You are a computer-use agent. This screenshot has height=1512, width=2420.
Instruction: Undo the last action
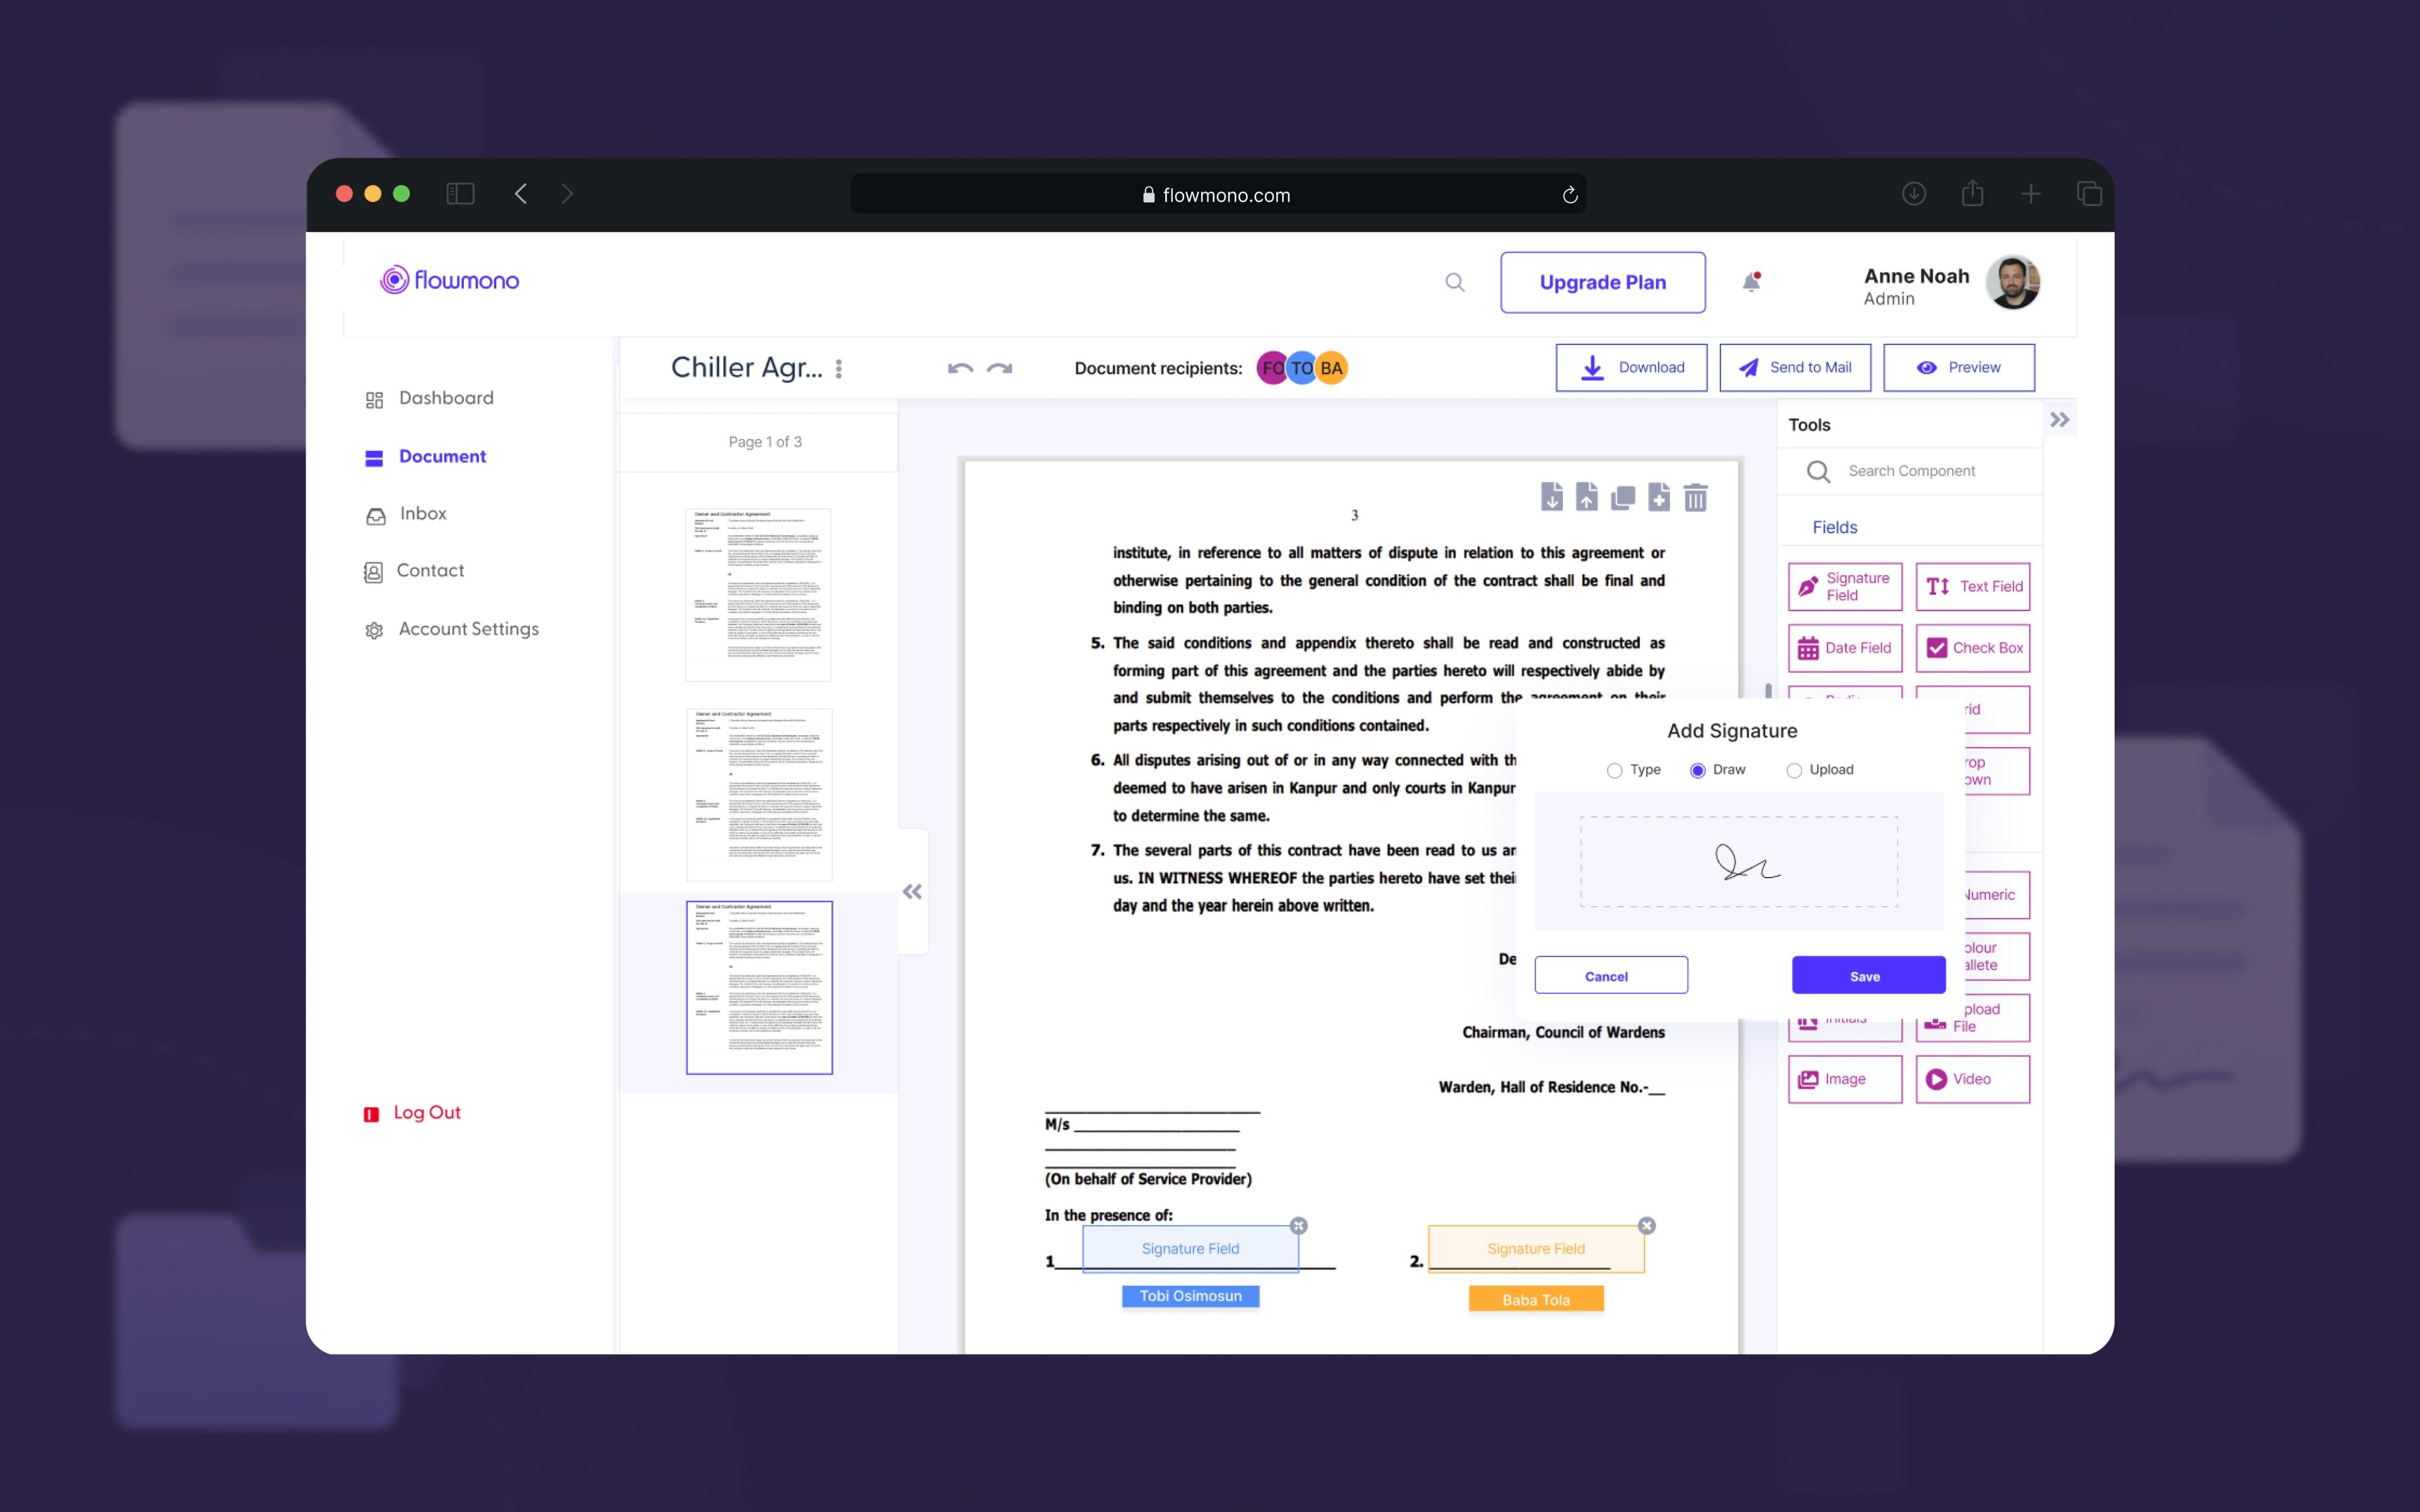coord(960,368)
